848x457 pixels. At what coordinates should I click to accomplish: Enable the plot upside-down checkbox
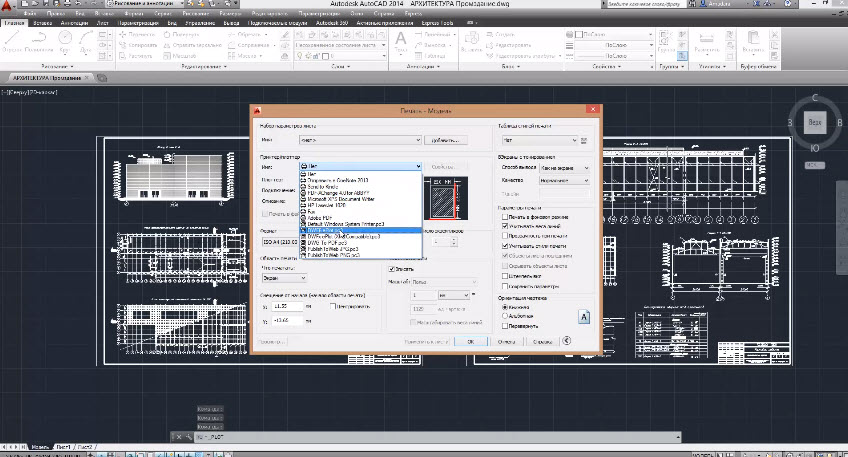(504, 326)
